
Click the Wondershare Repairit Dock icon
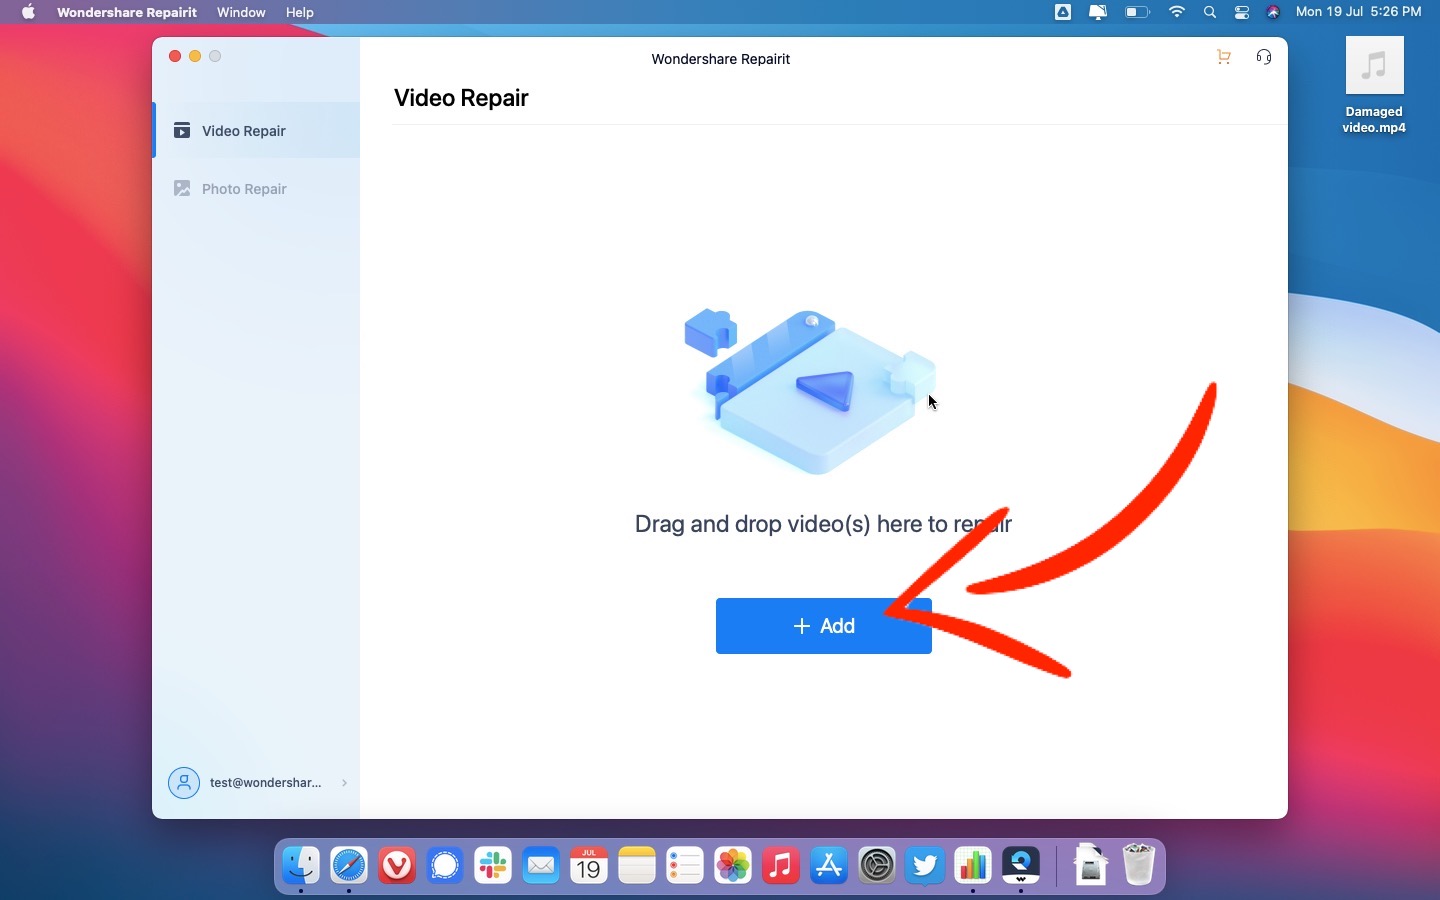click(1021, 865)
